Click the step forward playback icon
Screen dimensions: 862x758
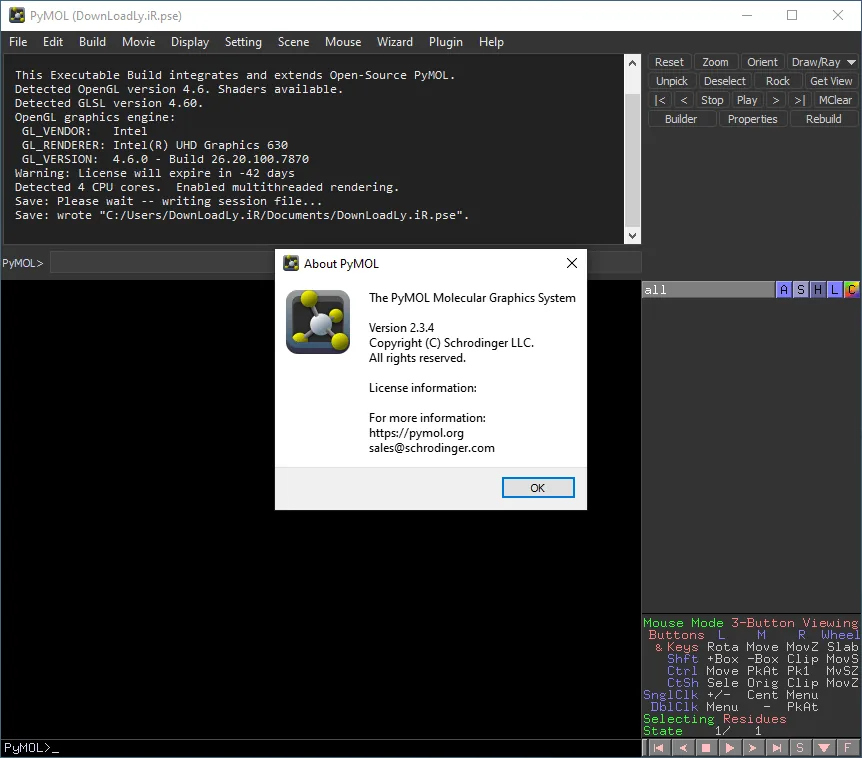coord(753,748)
